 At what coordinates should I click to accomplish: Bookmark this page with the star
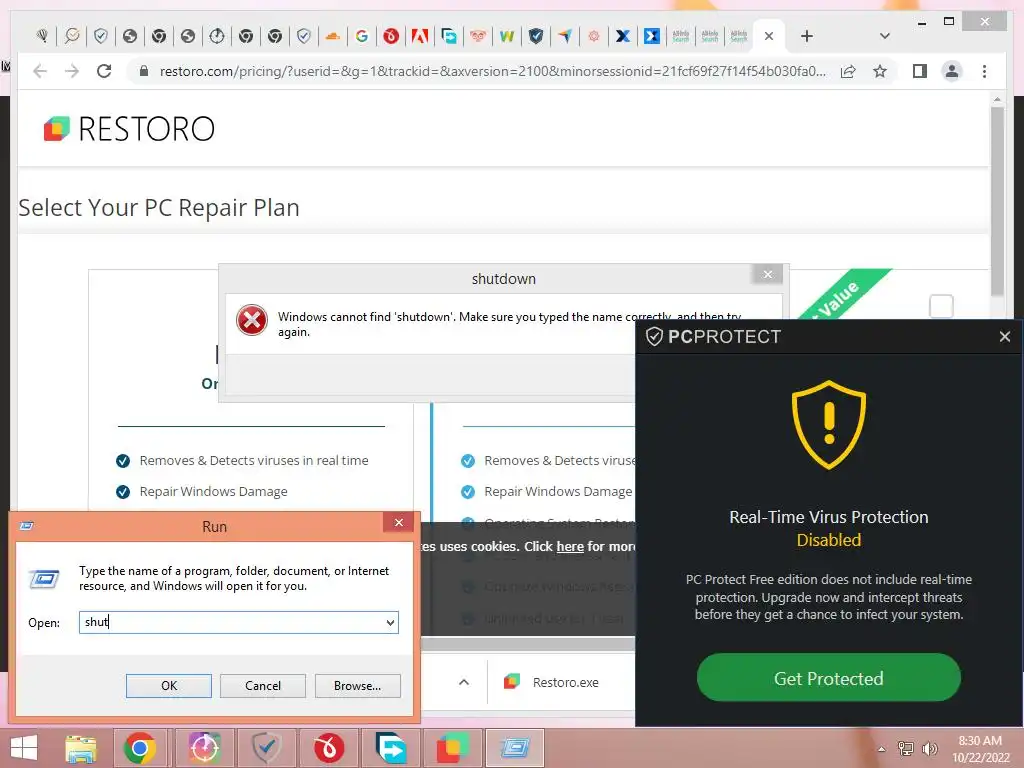(x=880, y=71)
